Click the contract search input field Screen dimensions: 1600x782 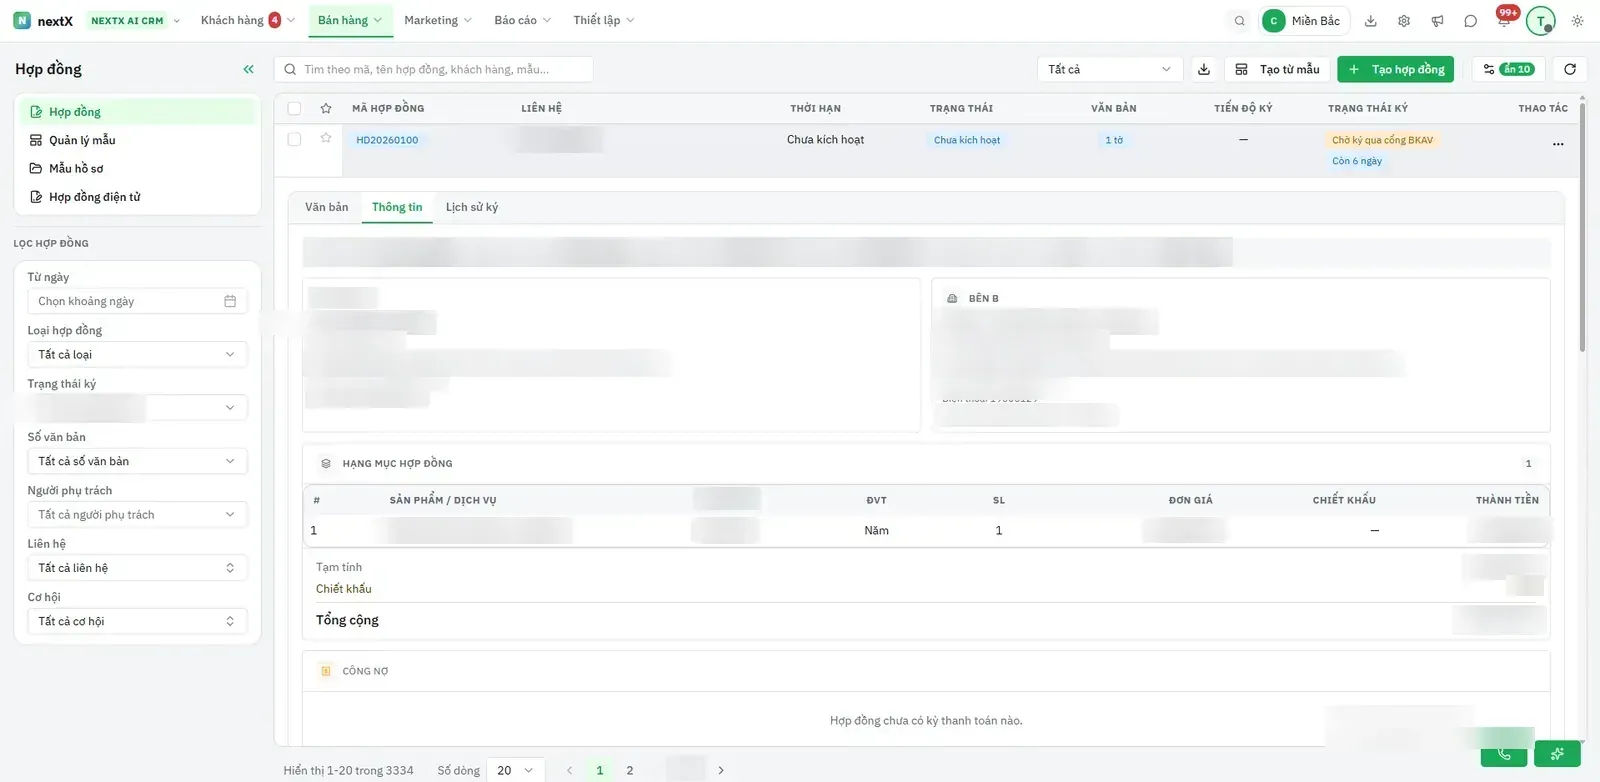(x=434, y=69)
